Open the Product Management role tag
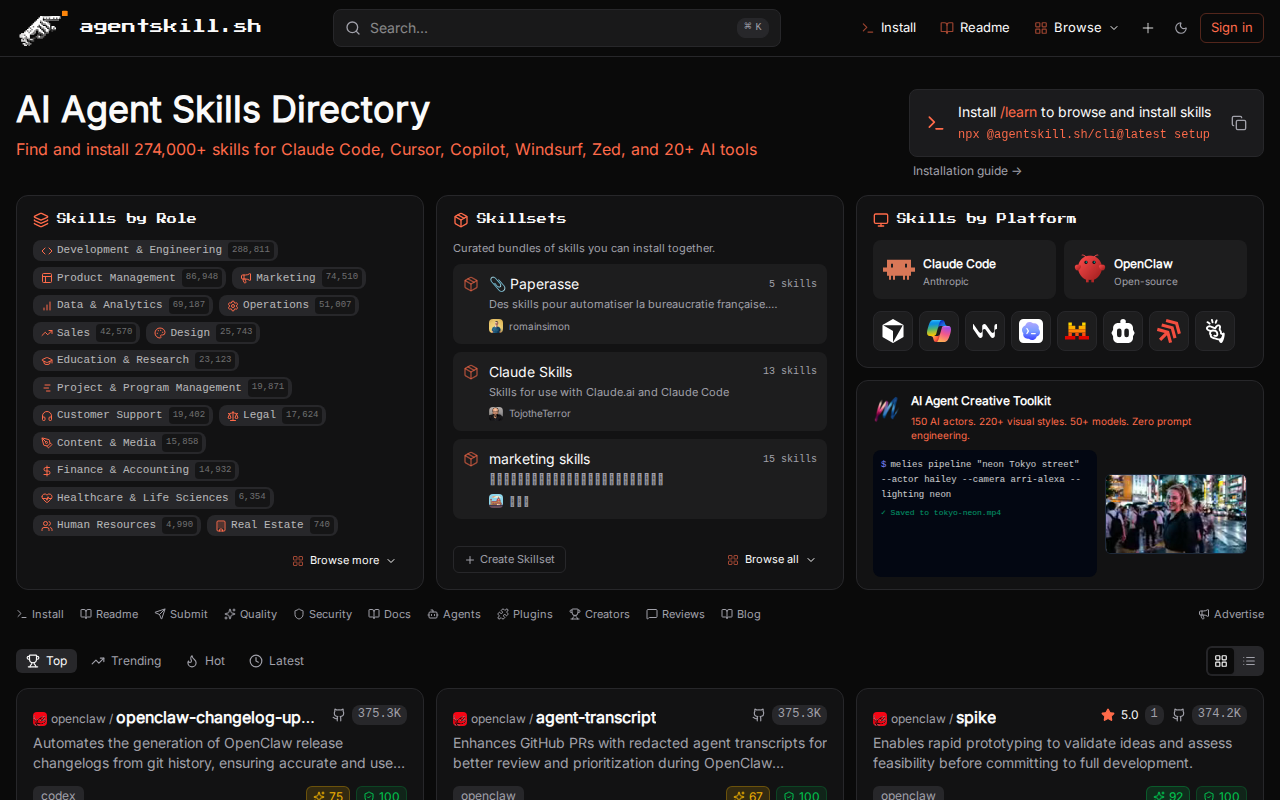 tap(129, 277)
